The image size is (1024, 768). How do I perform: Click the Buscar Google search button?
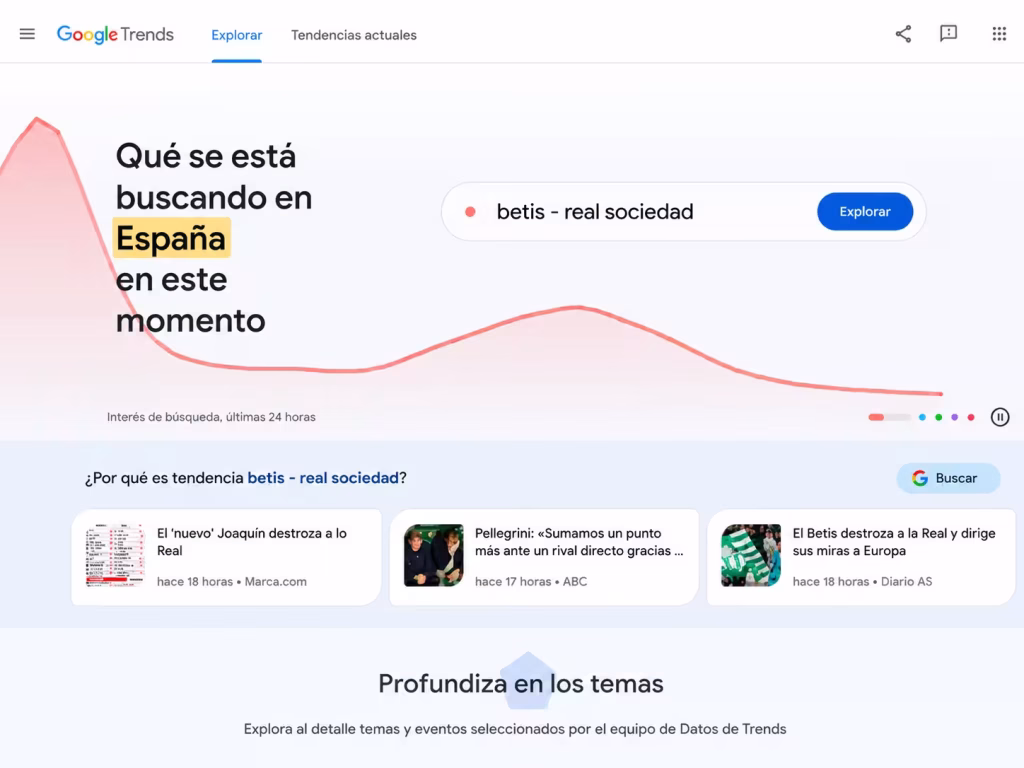point(948,478)
